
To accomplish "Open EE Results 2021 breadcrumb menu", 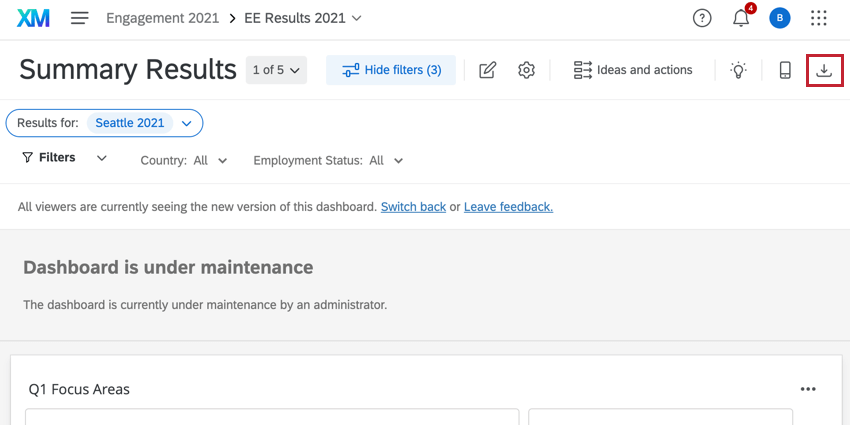I will point(302,18).
